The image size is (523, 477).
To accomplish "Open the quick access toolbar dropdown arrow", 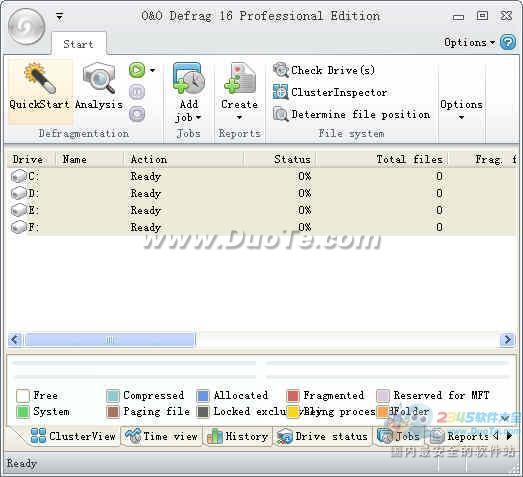I will click(59, 16).
